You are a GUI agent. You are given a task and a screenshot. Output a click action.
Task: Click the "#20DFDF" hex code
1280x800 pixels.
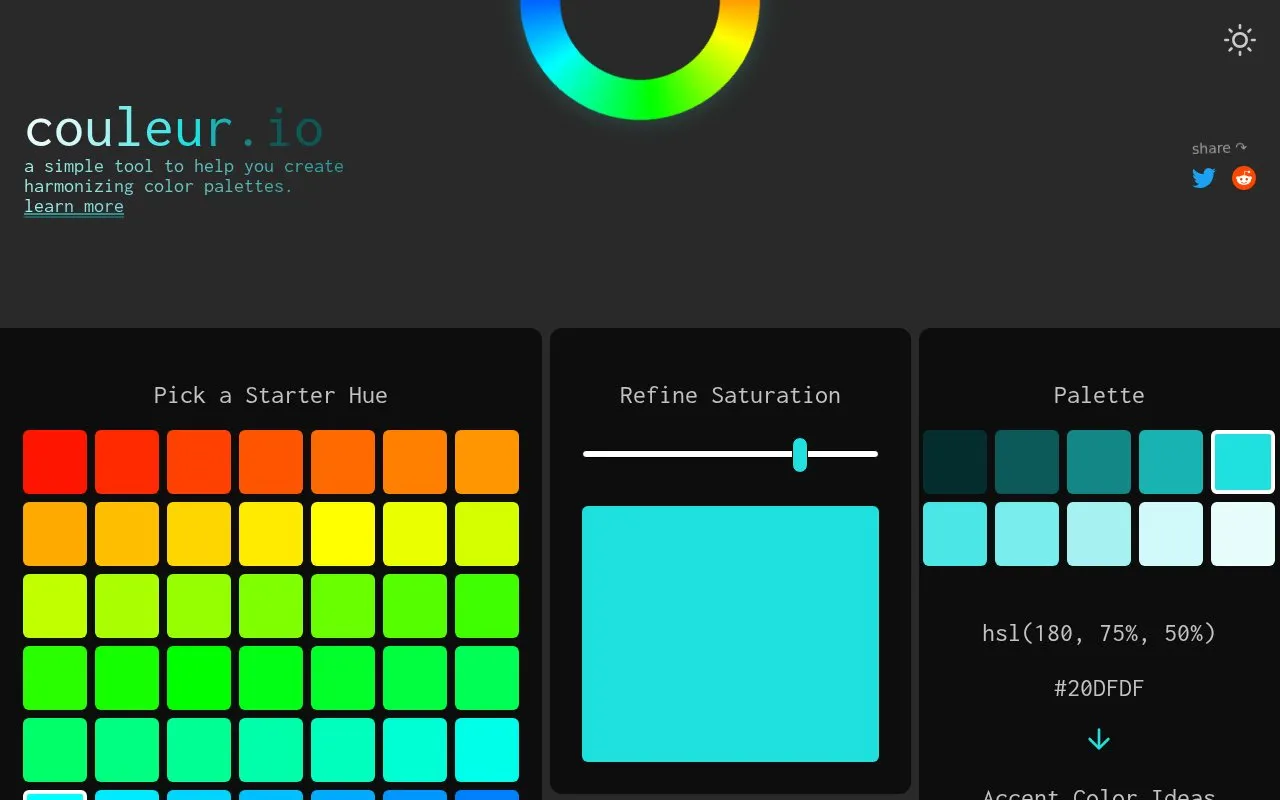tap(1099, 688)
